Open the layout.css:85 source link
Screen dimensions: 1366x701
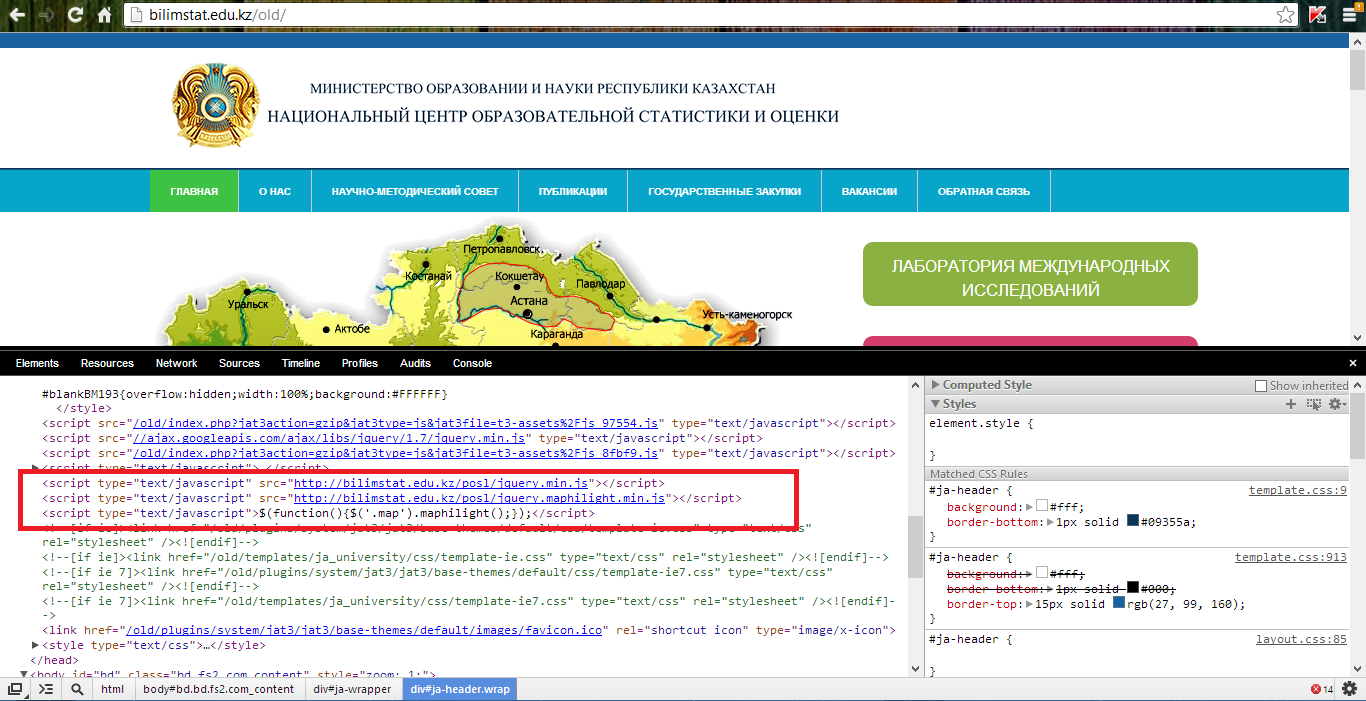pyautogui.click(x=1302, y=639)
